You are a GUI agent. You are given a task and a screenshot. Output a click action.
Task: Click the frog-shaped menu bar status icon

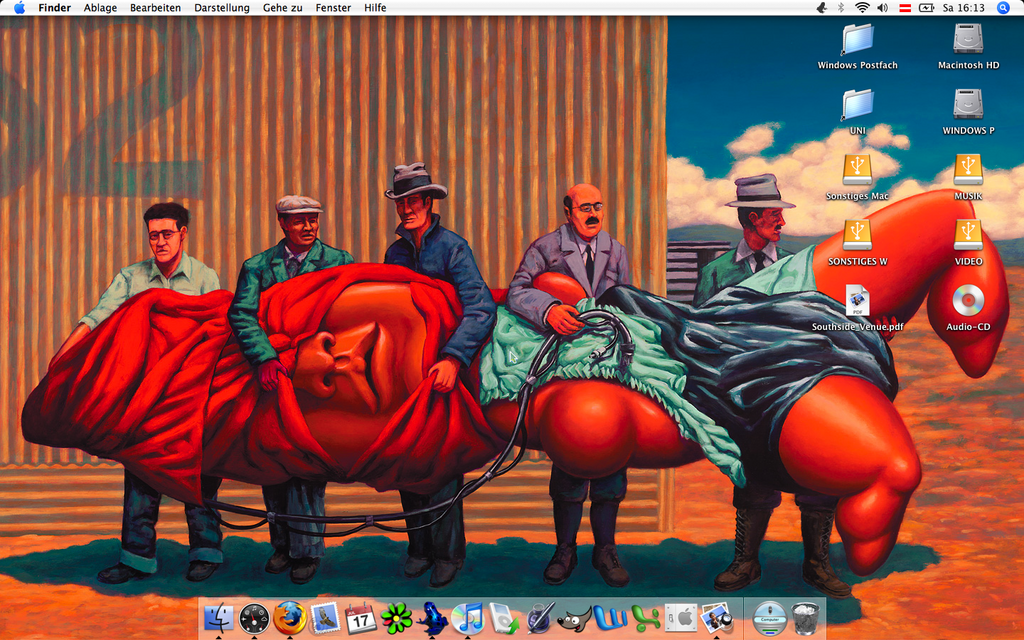tap(822, 8)
